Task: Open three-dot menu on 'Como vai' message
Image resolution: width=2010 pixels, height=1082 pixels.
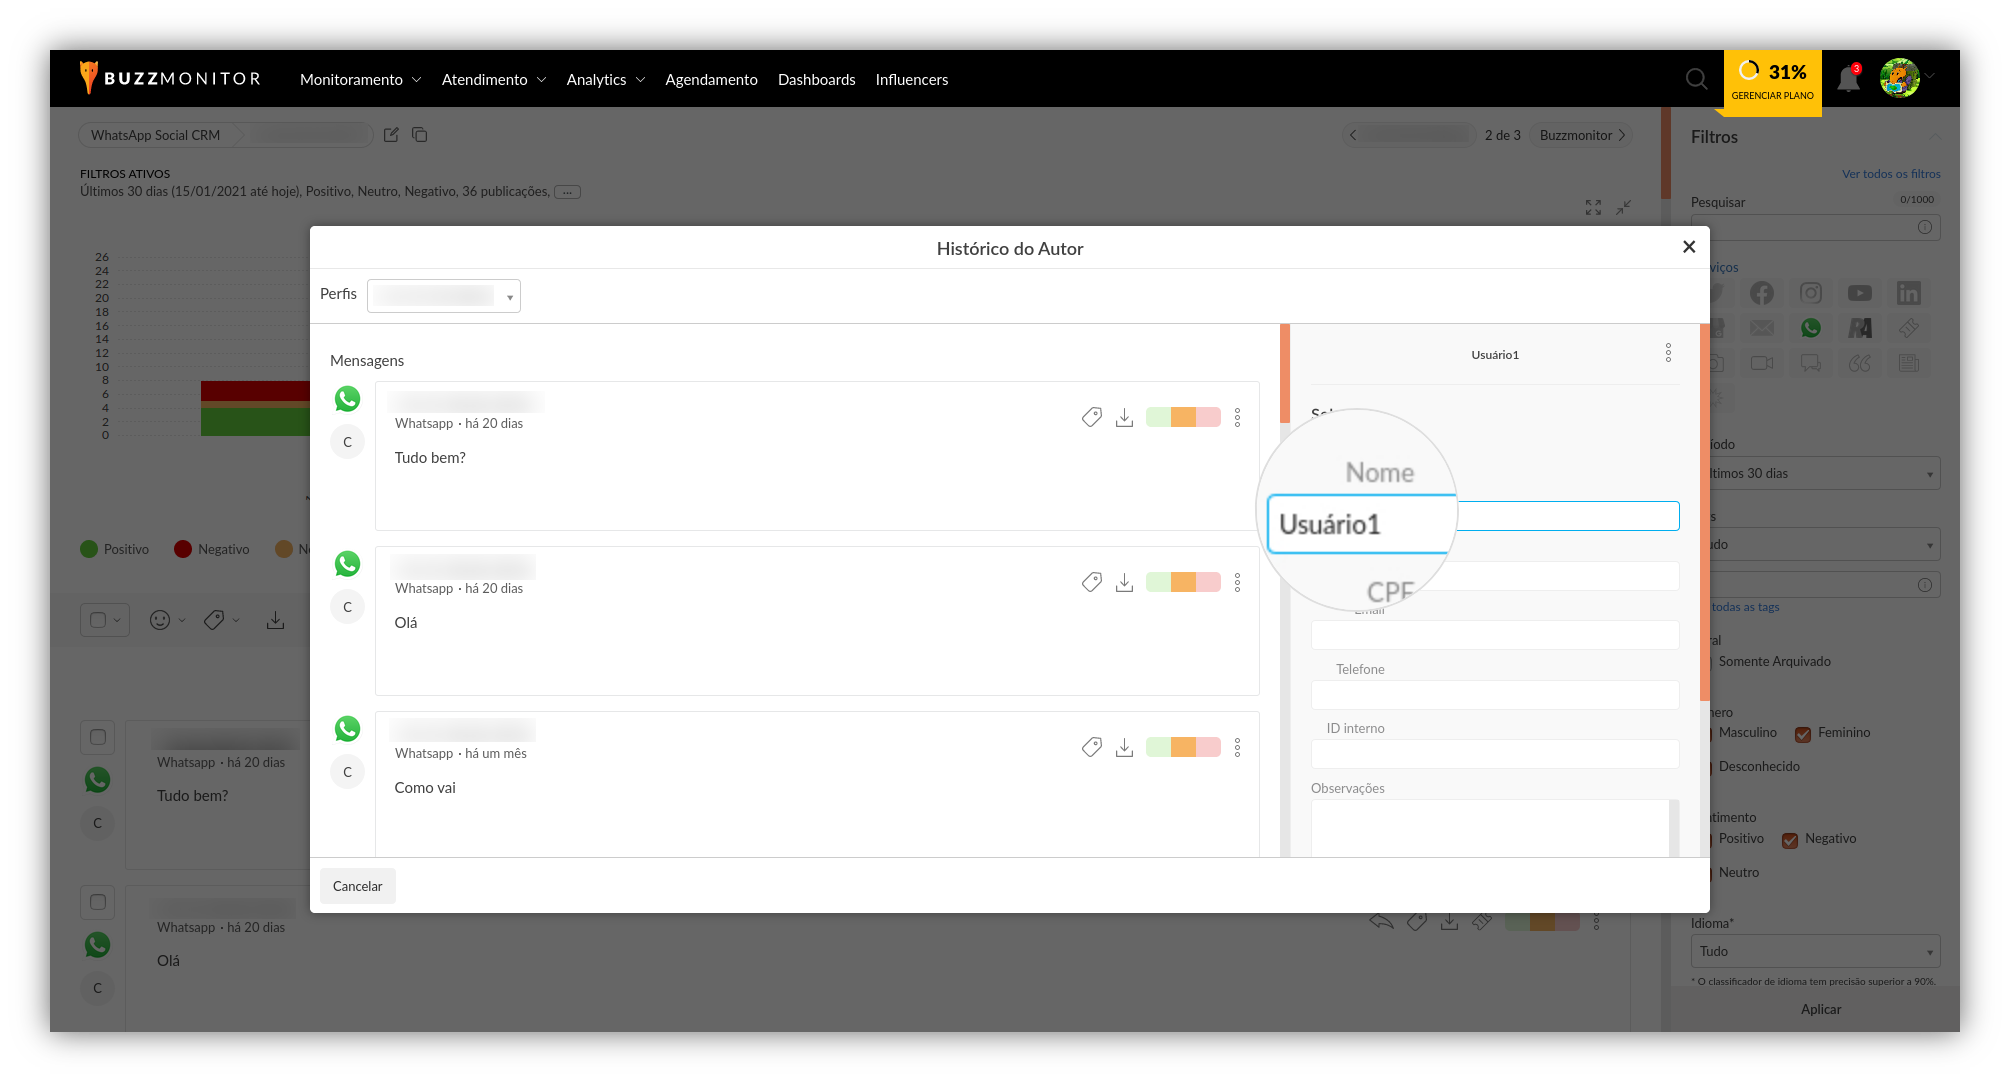Action: pos(1237,747)
